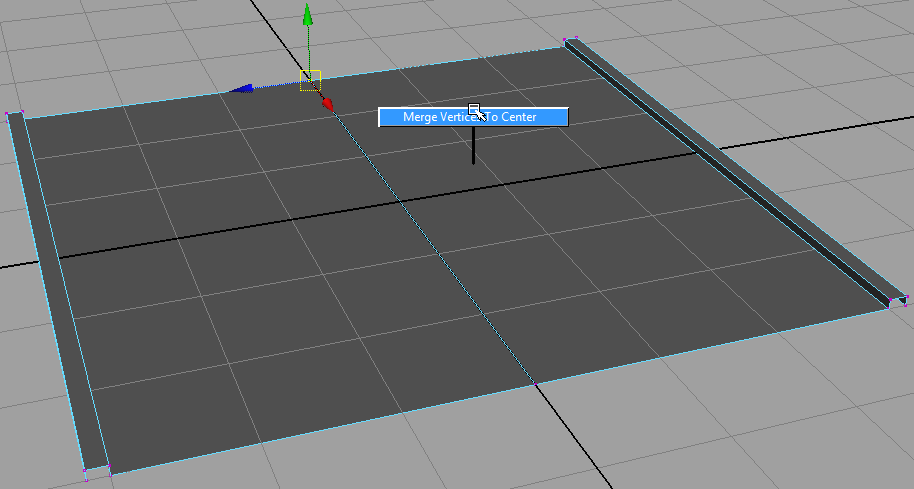Click the cyan bottom border edge of plane

click(x=320, y=428)
